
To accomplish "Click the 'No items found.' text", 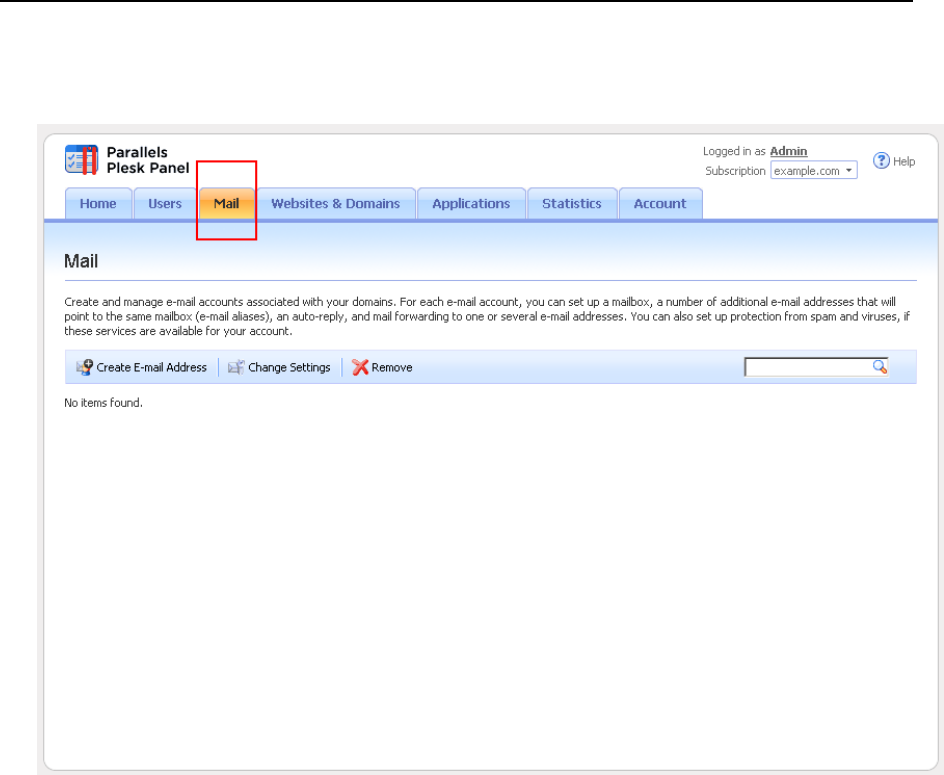I will pyautogui.click(x=104, y=403).
